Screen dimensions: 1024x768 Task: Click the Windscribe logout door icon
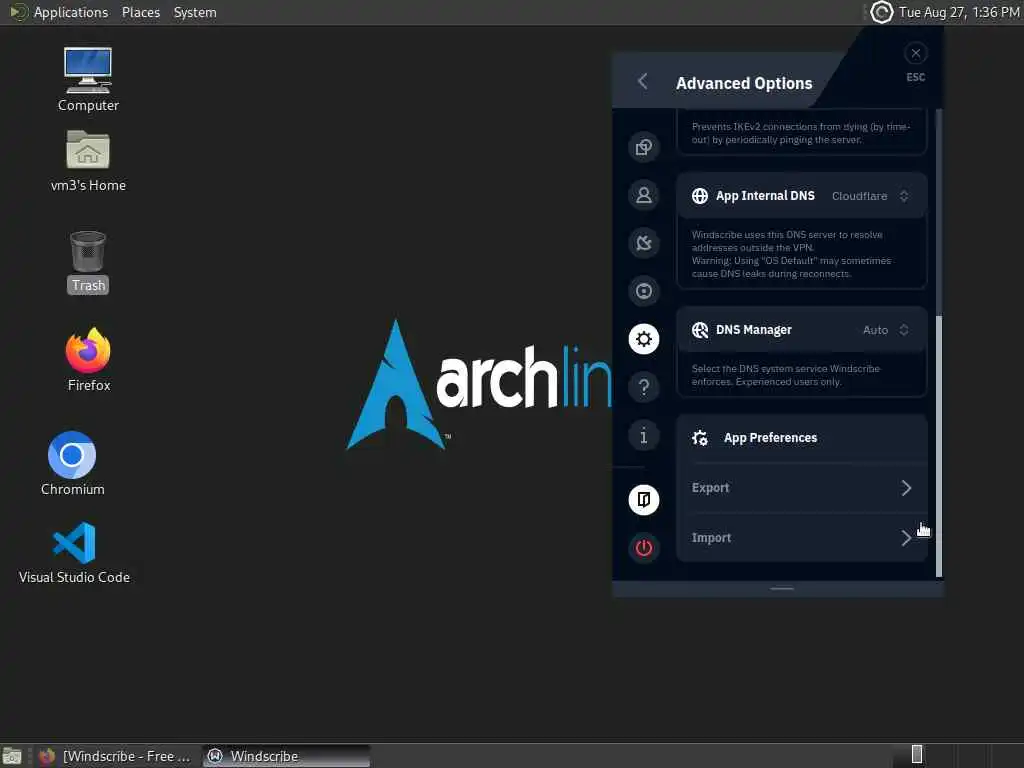click(x=643, y=500)
